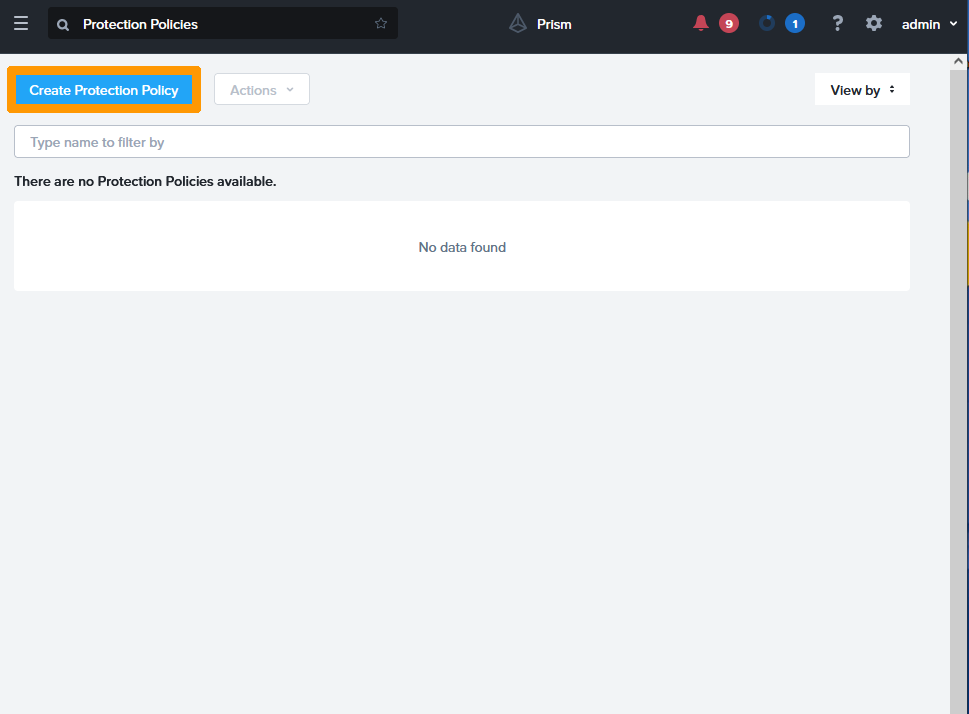Image resolution: width=969 pixels, height=714 pixels.
Task: Open help with the question mark icon
Action: (838, 24)
